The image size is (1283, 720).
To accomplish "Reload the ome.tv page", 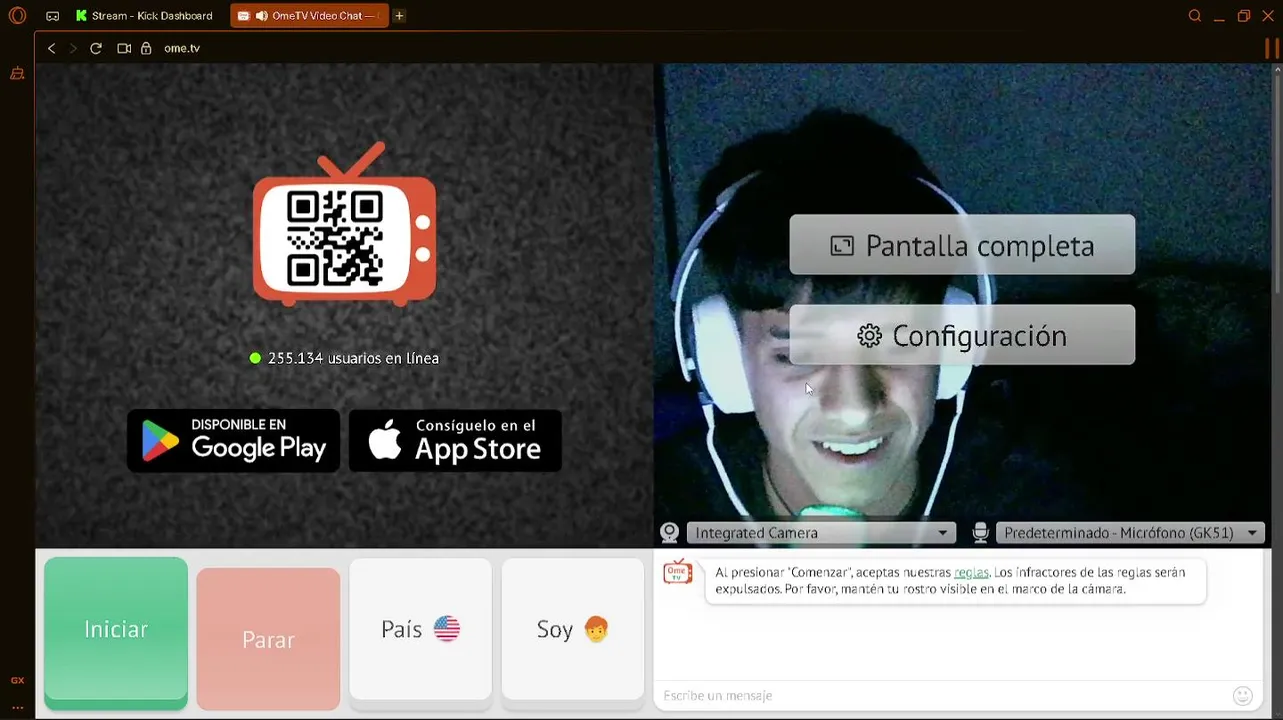I will click(x=96, y=48).
